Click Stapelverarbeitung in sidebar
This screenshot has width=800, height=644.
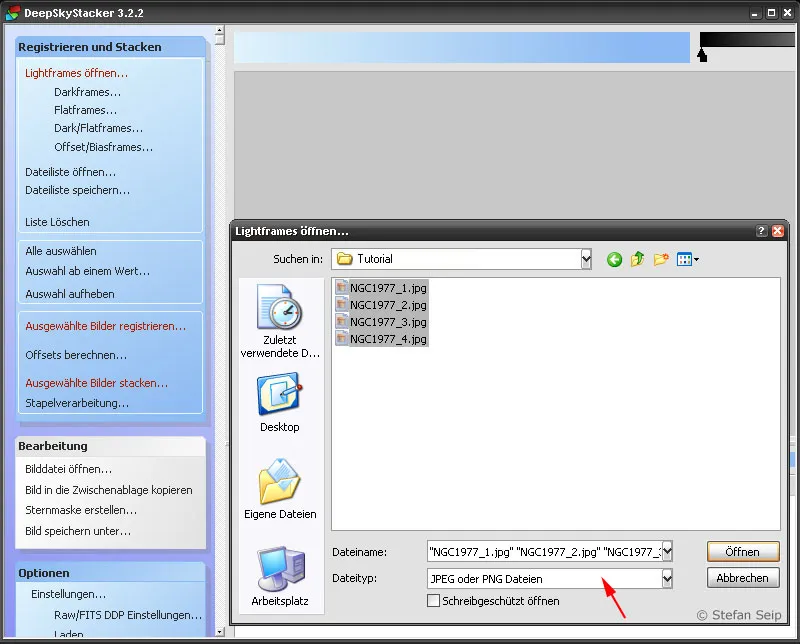pos(77,403)
